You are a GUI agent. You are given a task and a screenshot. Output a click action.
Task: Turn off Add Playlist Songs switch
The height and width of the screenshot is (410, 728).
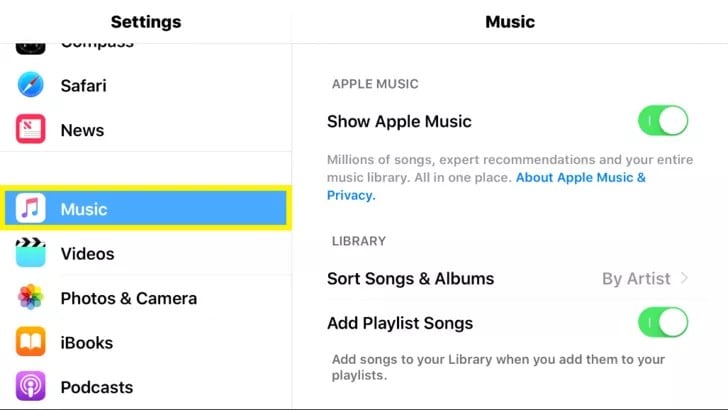tap(663, 323)
